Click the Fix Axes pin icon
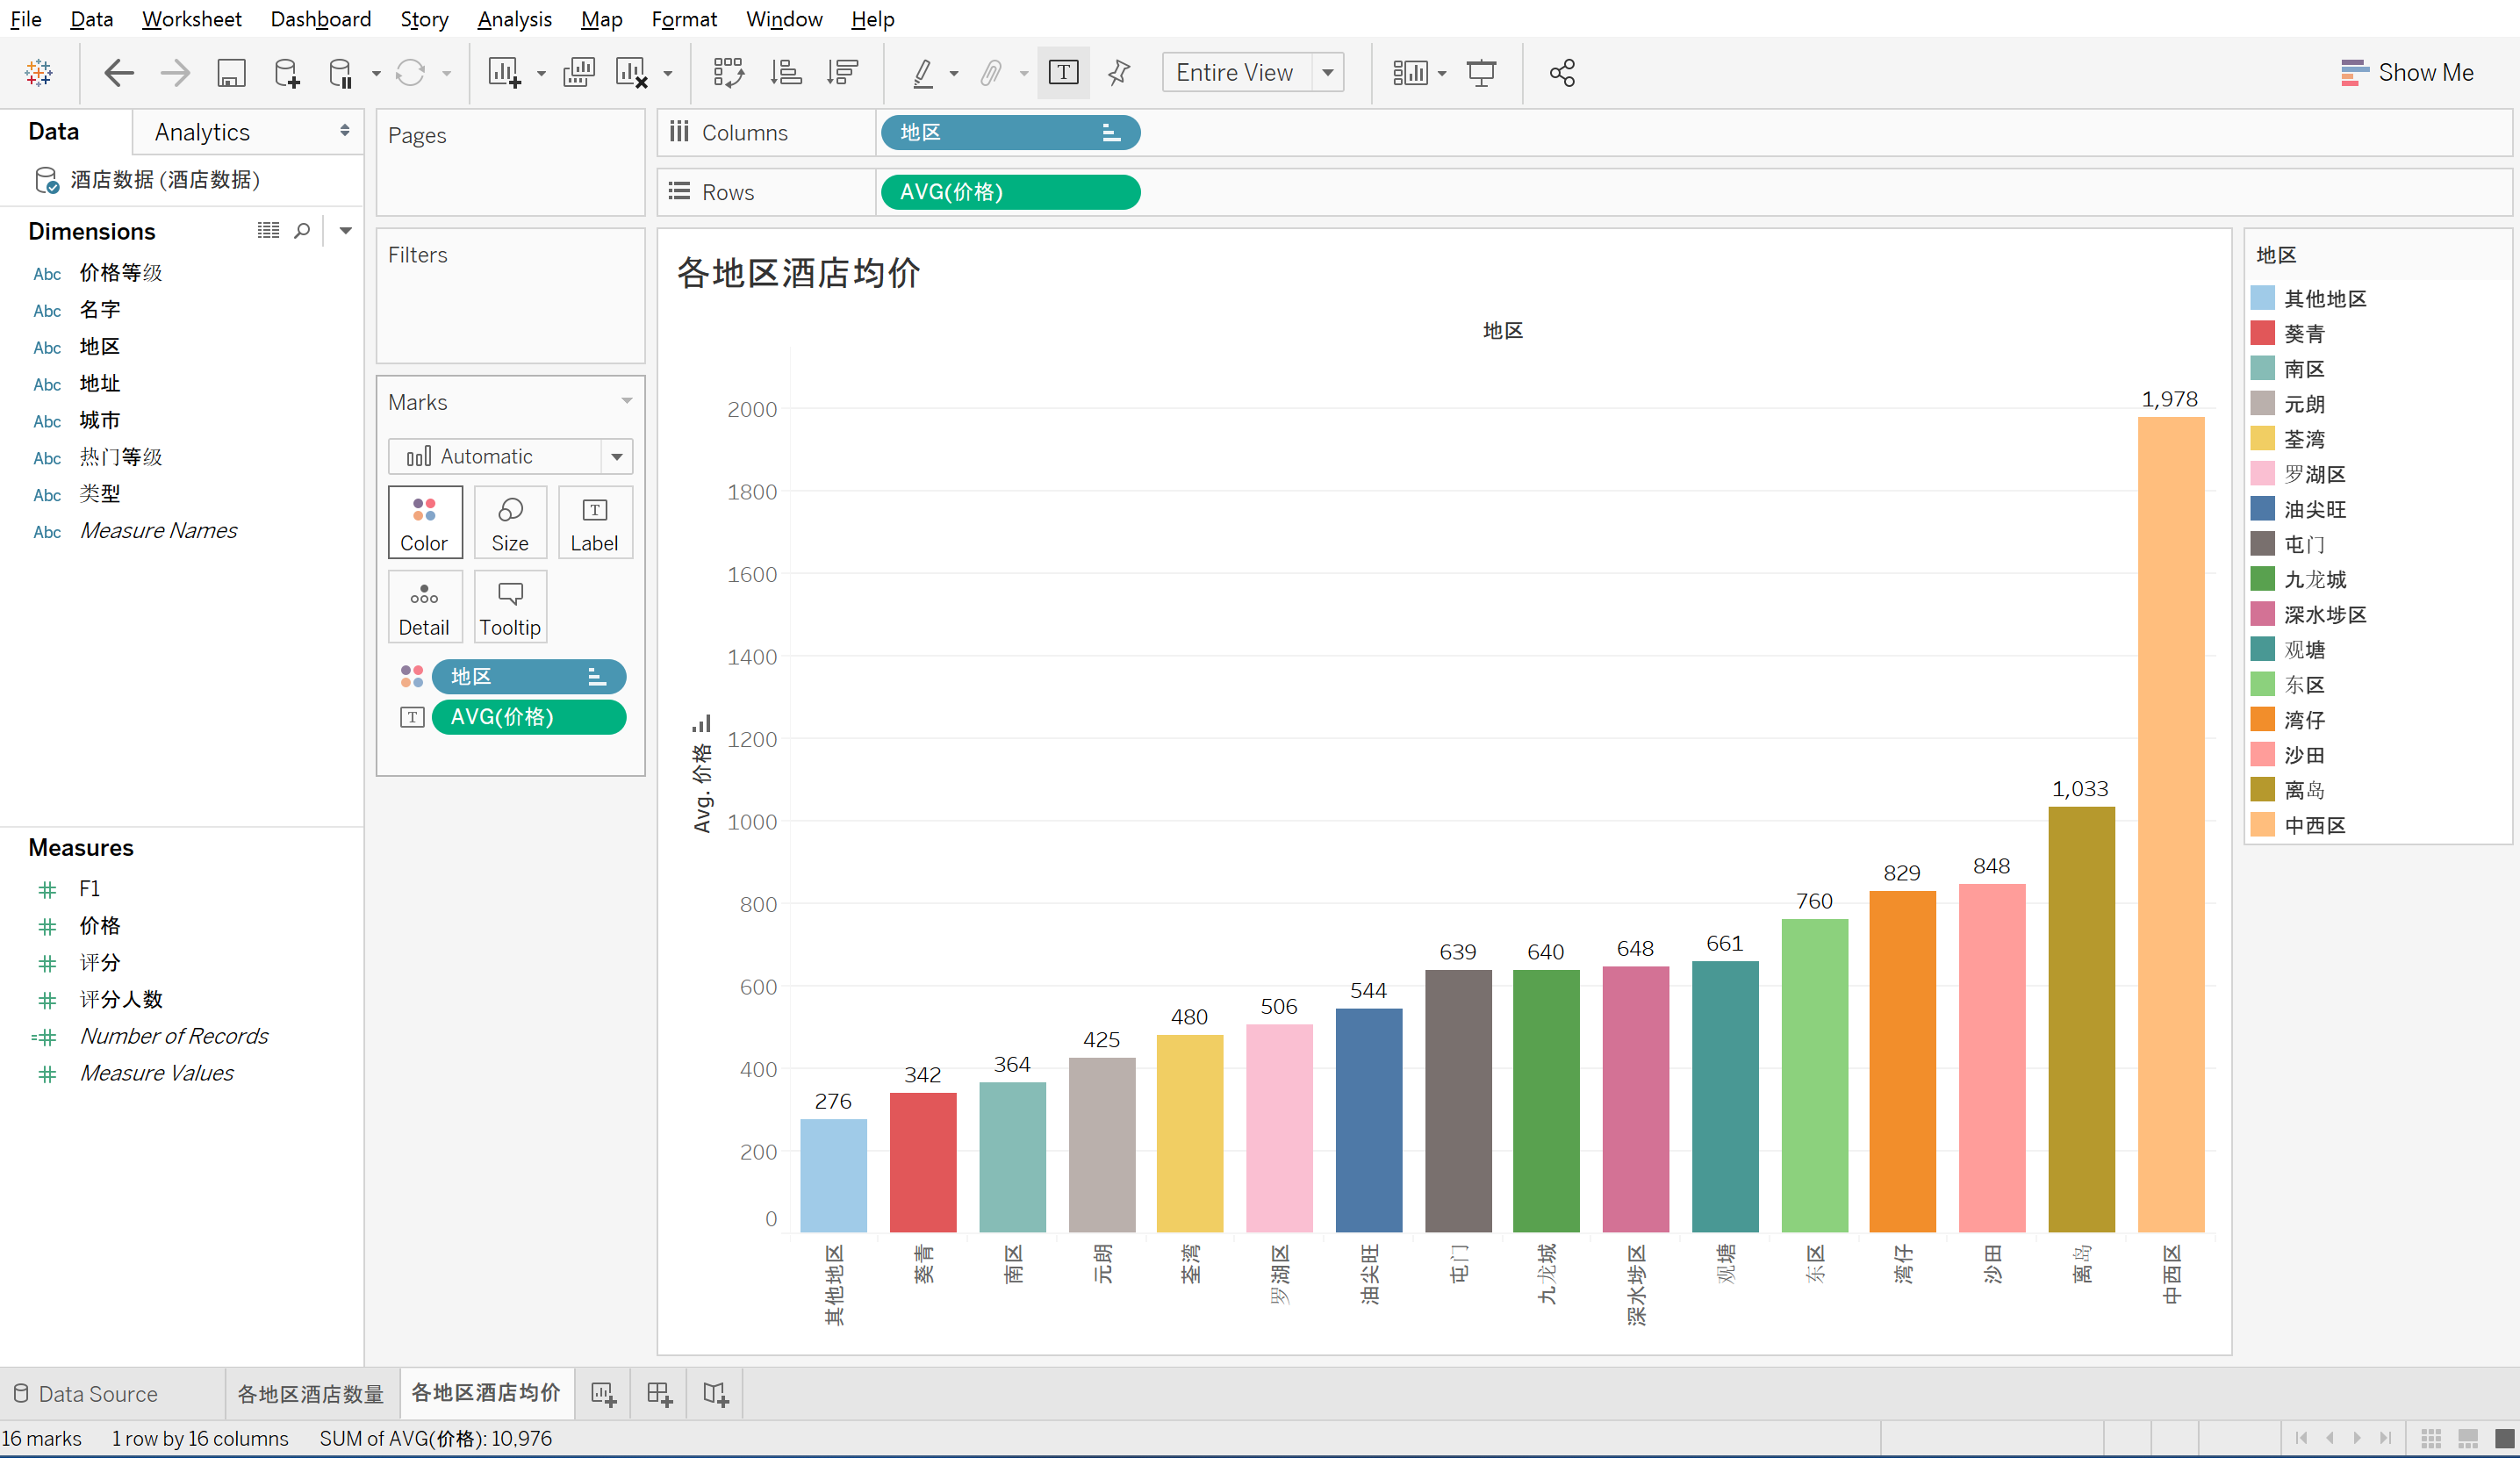Image resolution: width=2520 pixels, height=1458 pixels. pos(1119,73)
